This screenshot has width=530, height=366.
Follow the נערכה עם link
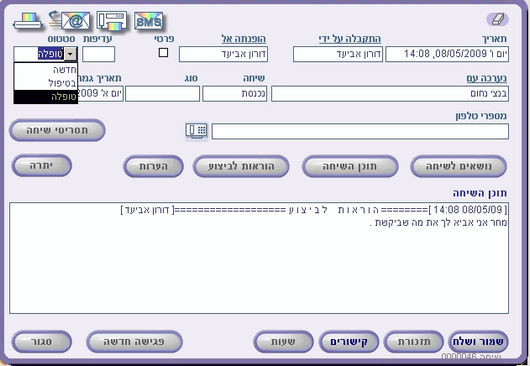coord(487,78)
